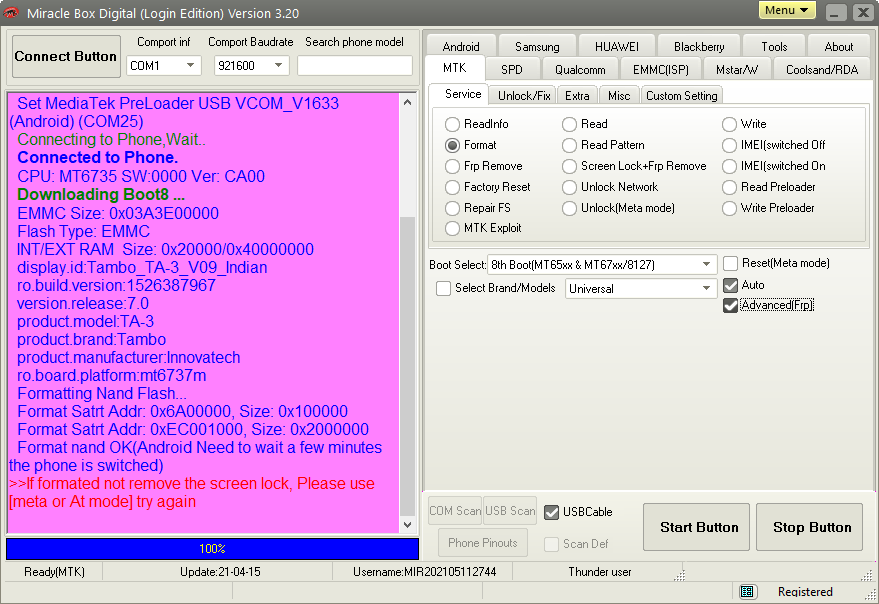Viewport: 879px width, 604px height.
Task: Click the Miracle Box app logo icon
Action: [x=11, y=12]
